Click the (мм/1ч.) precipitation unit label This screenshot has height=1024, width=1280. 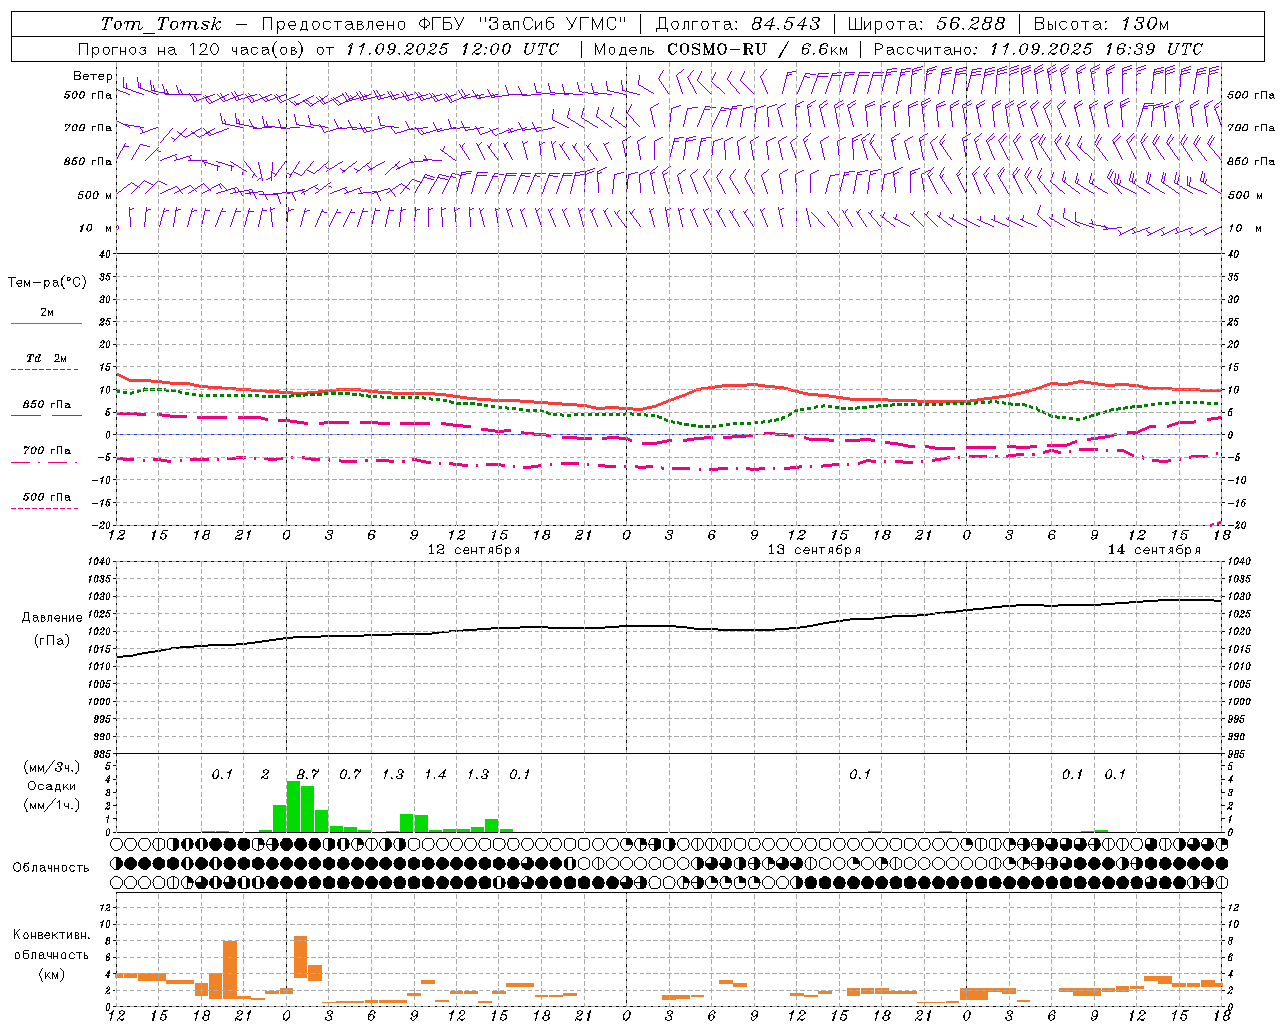click(x=51, y=805)
